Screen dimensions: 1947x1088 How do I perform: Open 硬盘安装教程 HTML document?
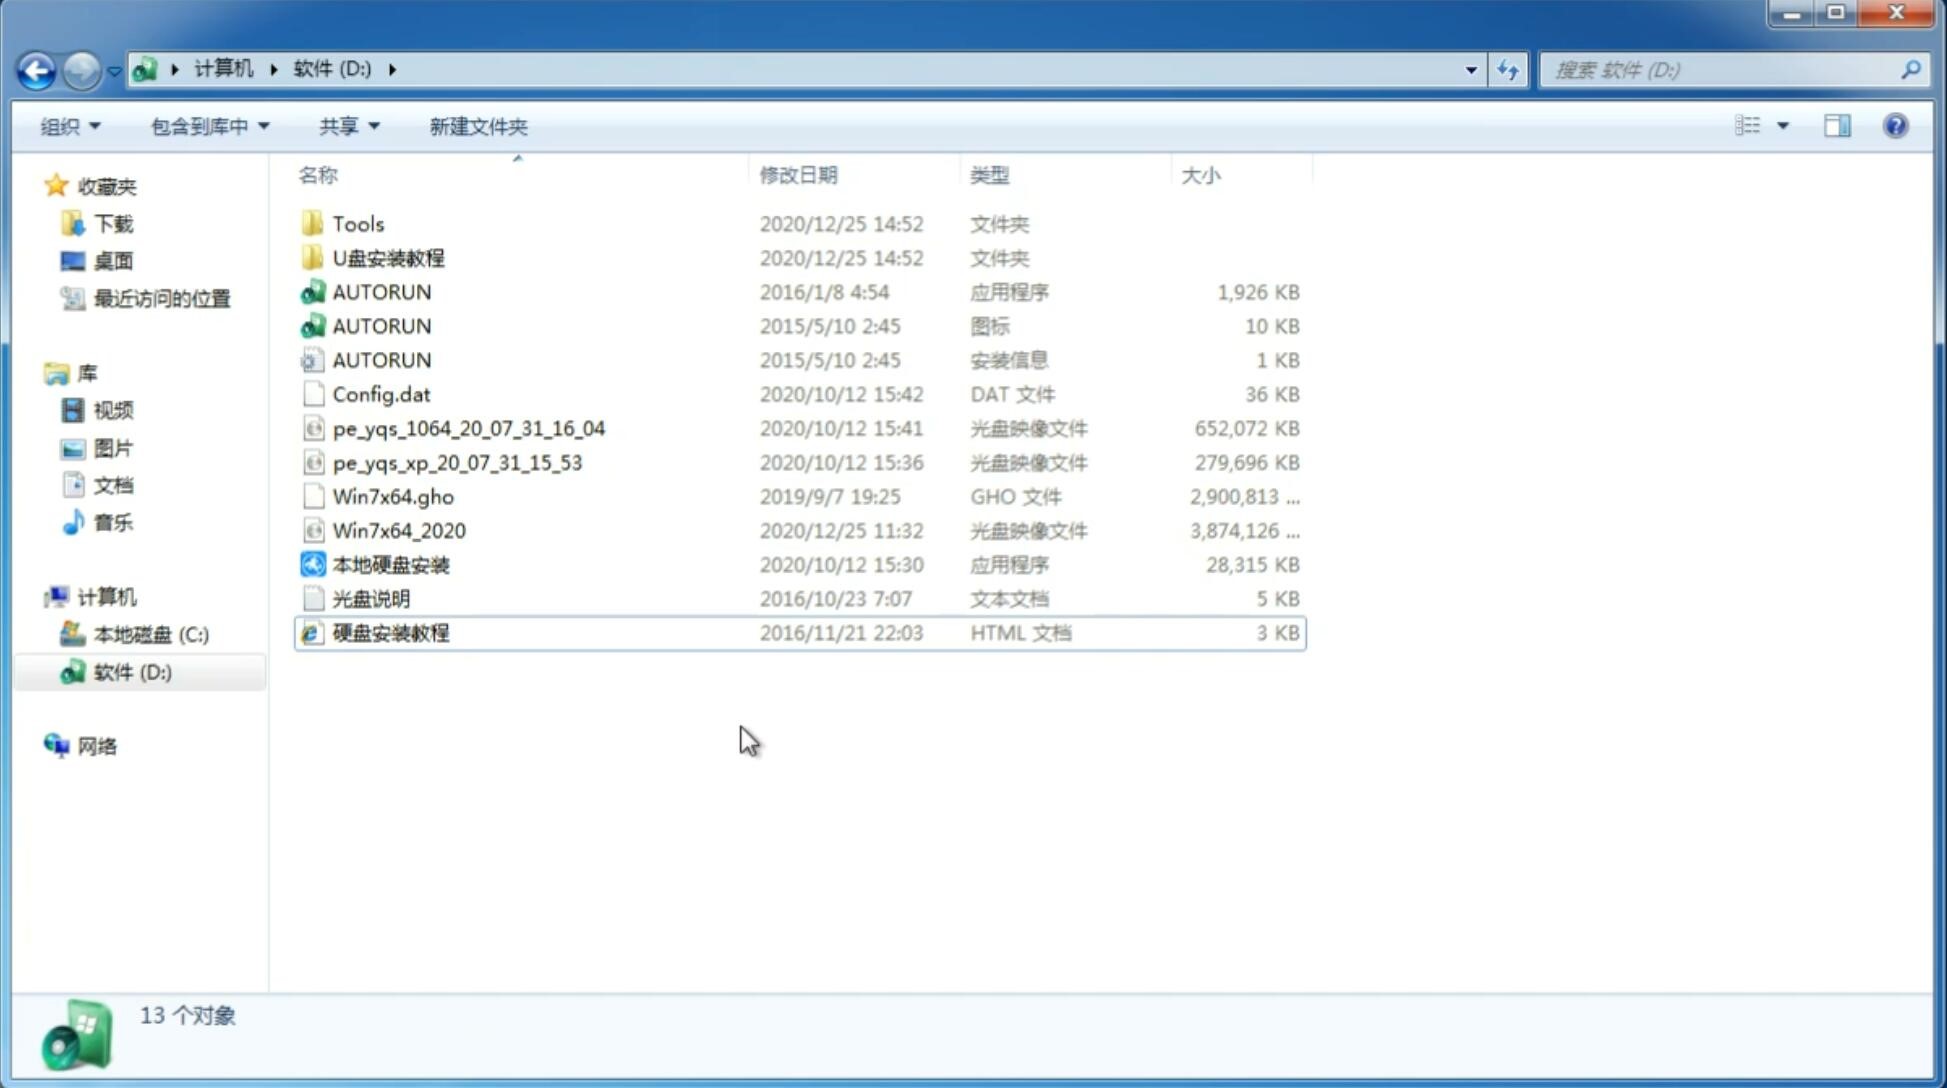390,632
